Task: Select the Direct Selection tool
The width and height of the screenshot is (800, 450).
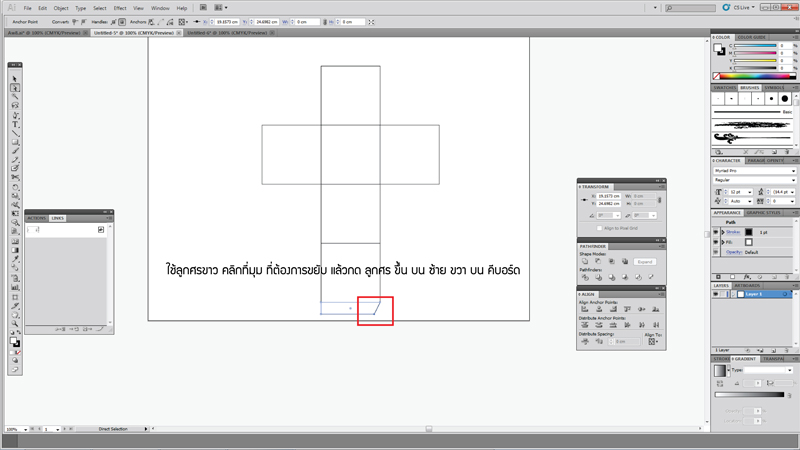Action: point(15,88)
